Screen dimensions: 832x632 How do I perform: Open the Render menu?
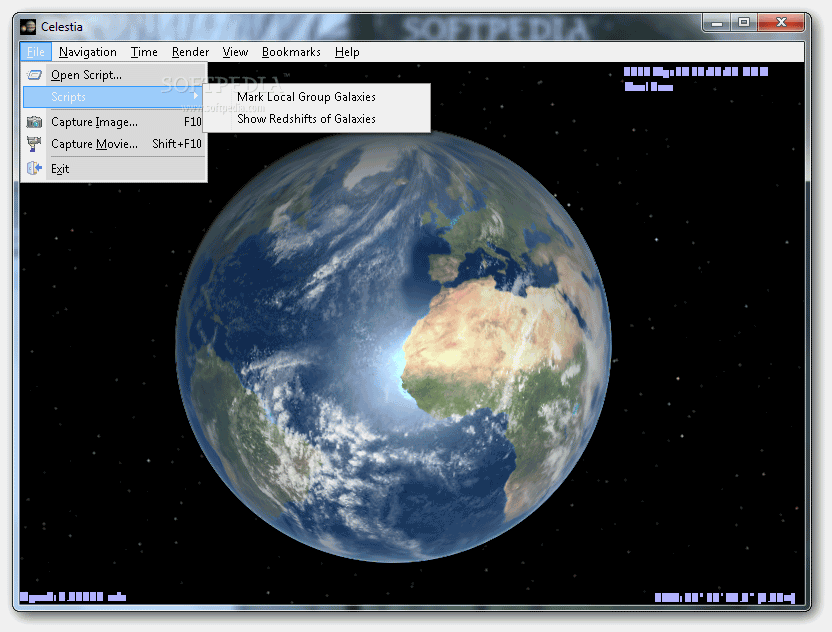click(190, 52)
